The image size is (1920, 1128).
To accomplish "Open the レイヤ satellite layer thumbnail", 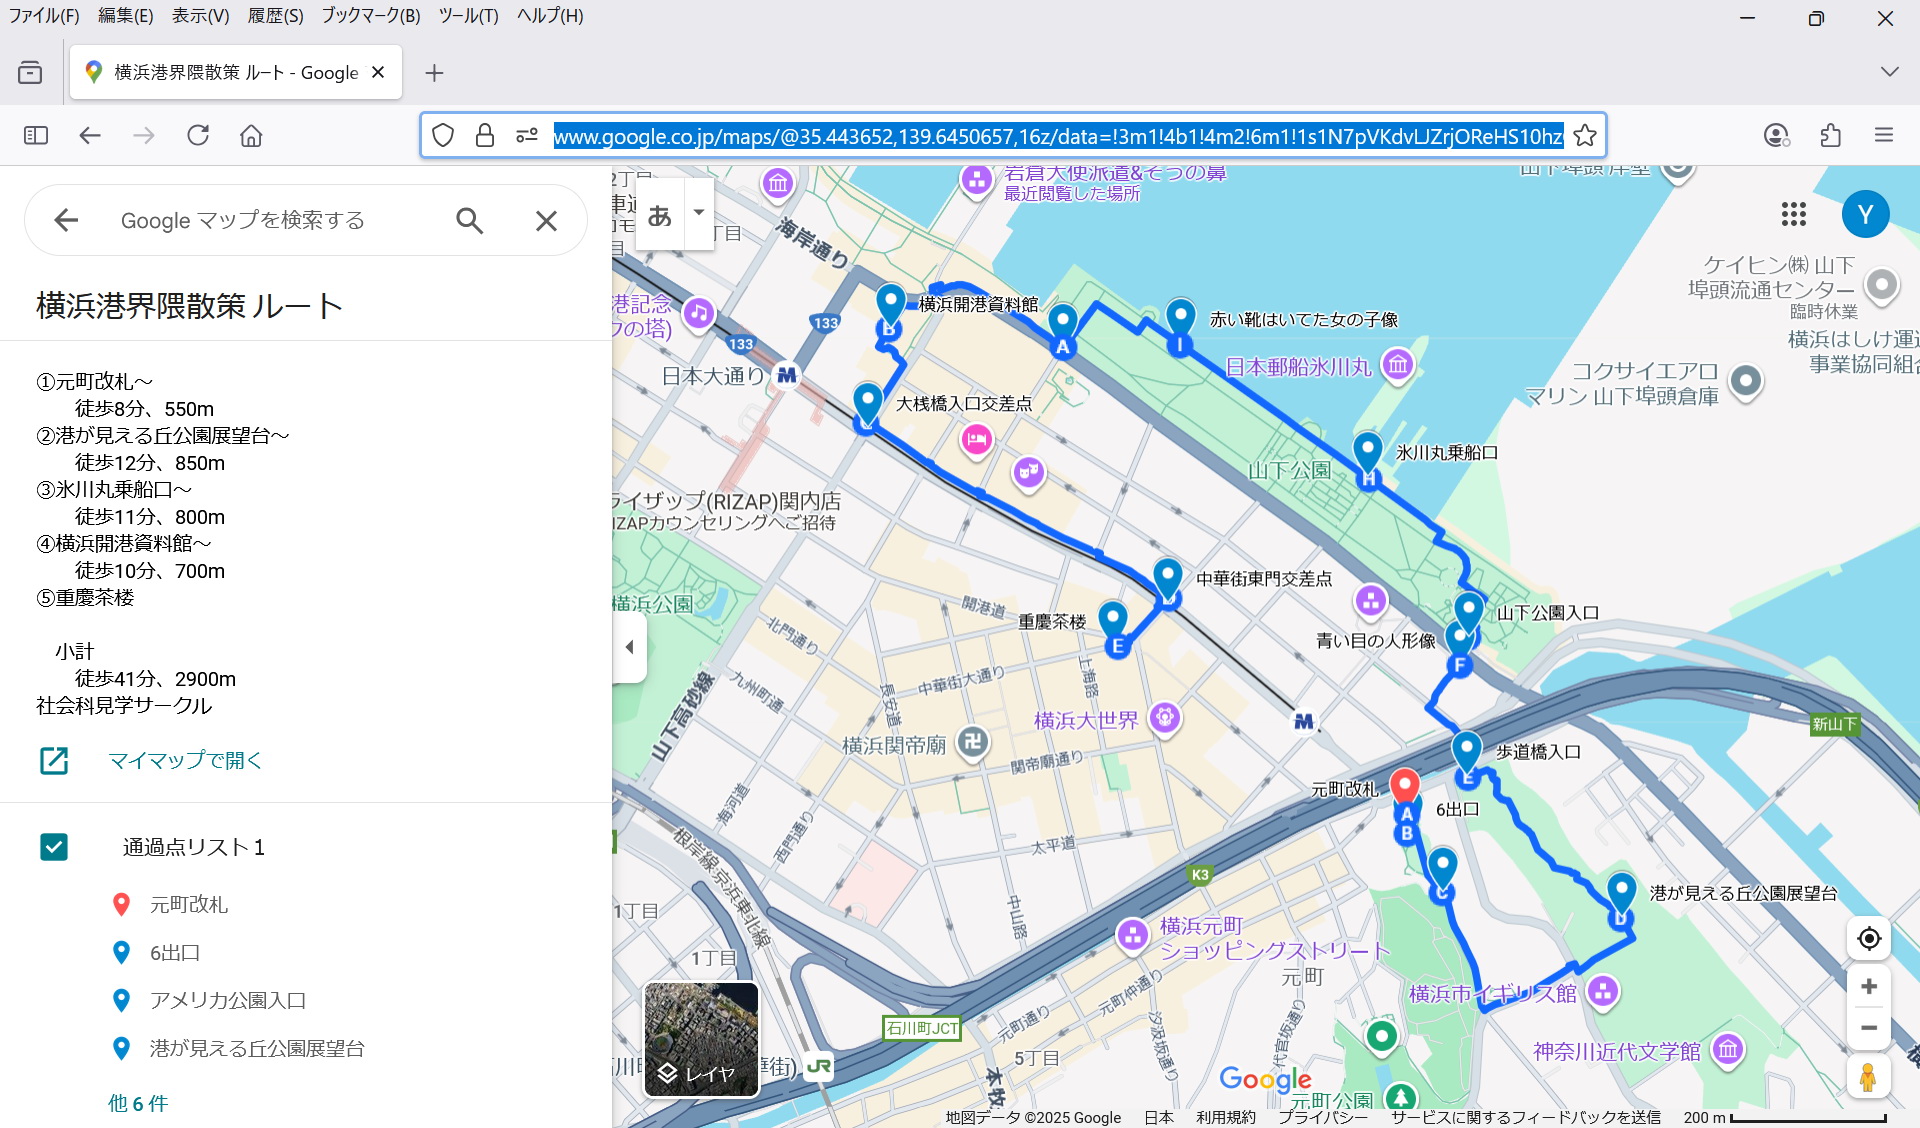I will [x=701, y=1039].
